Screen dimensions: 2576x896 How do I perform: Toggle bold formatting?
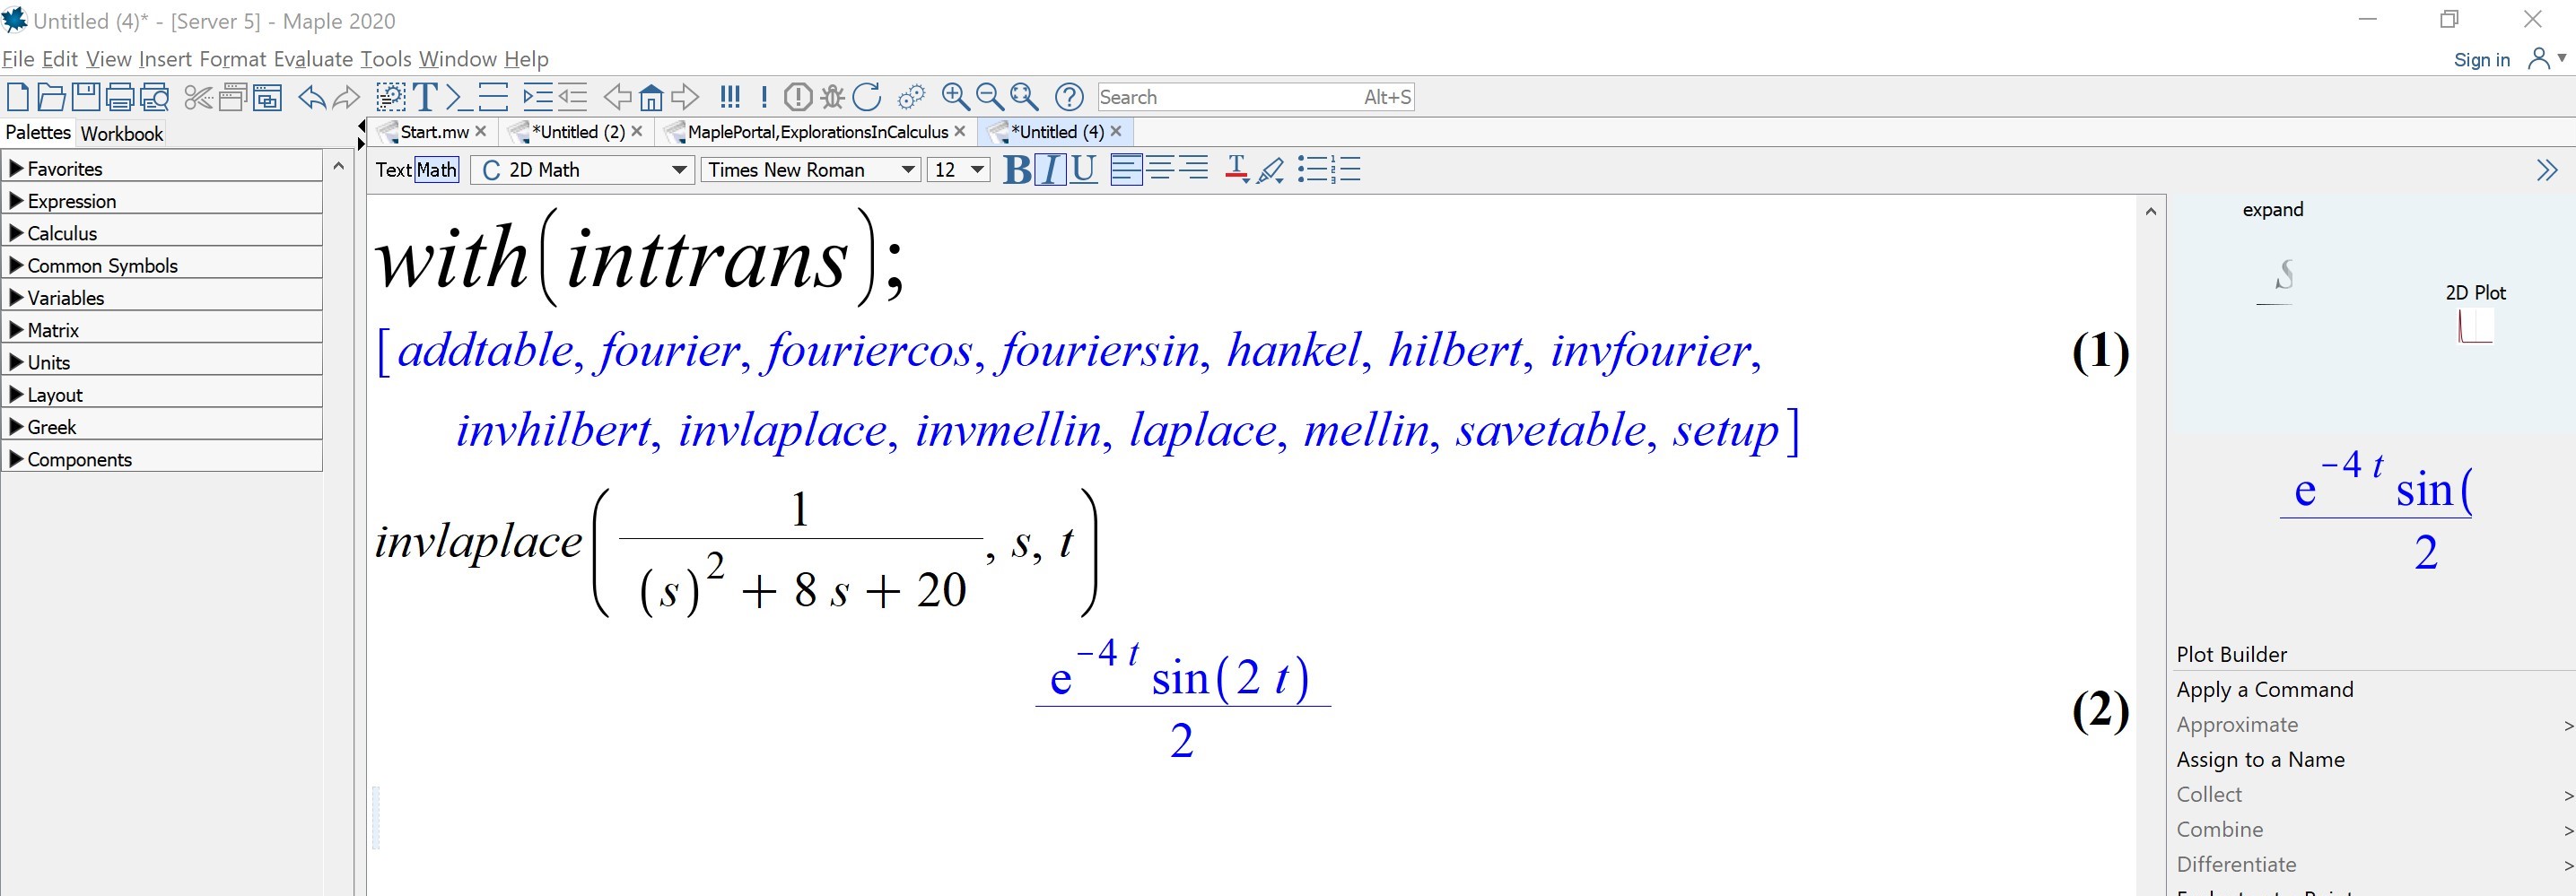tap(1016, 170)
